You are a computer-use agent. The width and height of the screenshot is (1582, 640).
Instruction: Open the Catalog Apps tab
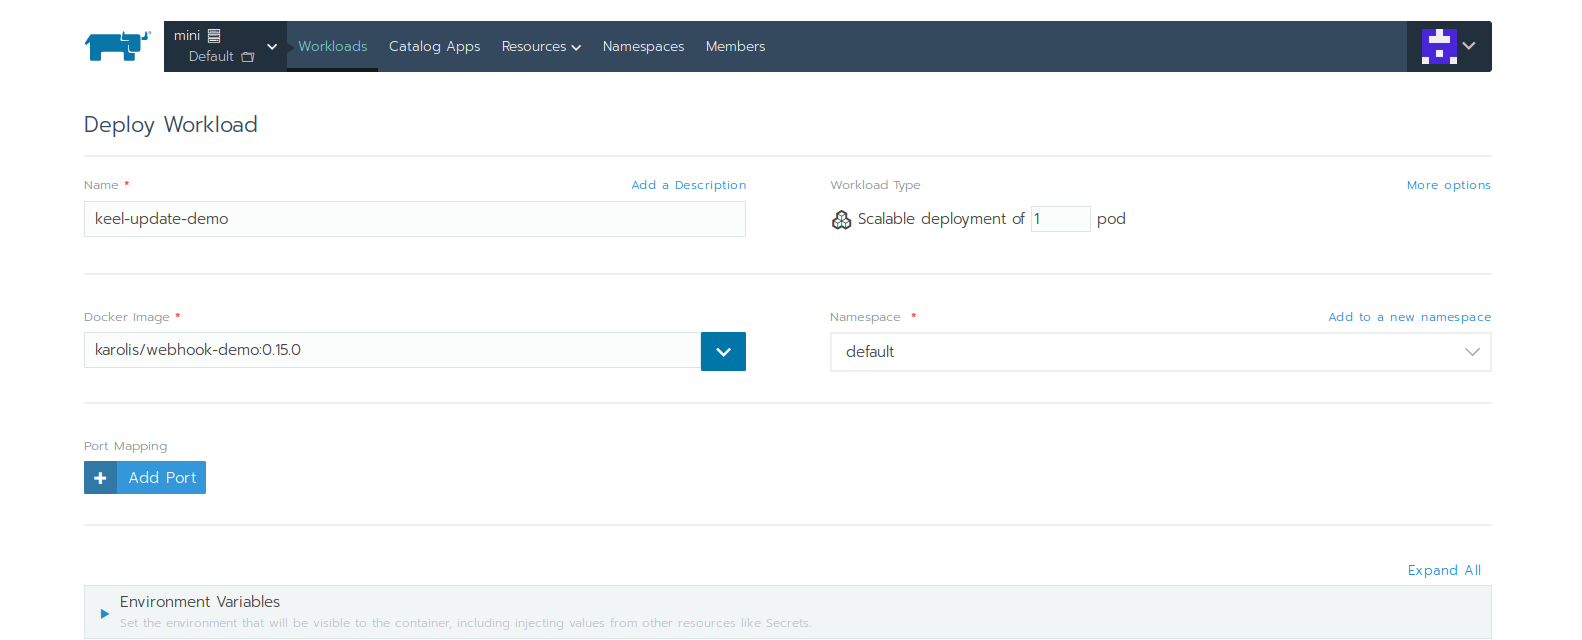pyautogui.click(x=434, y=46)
